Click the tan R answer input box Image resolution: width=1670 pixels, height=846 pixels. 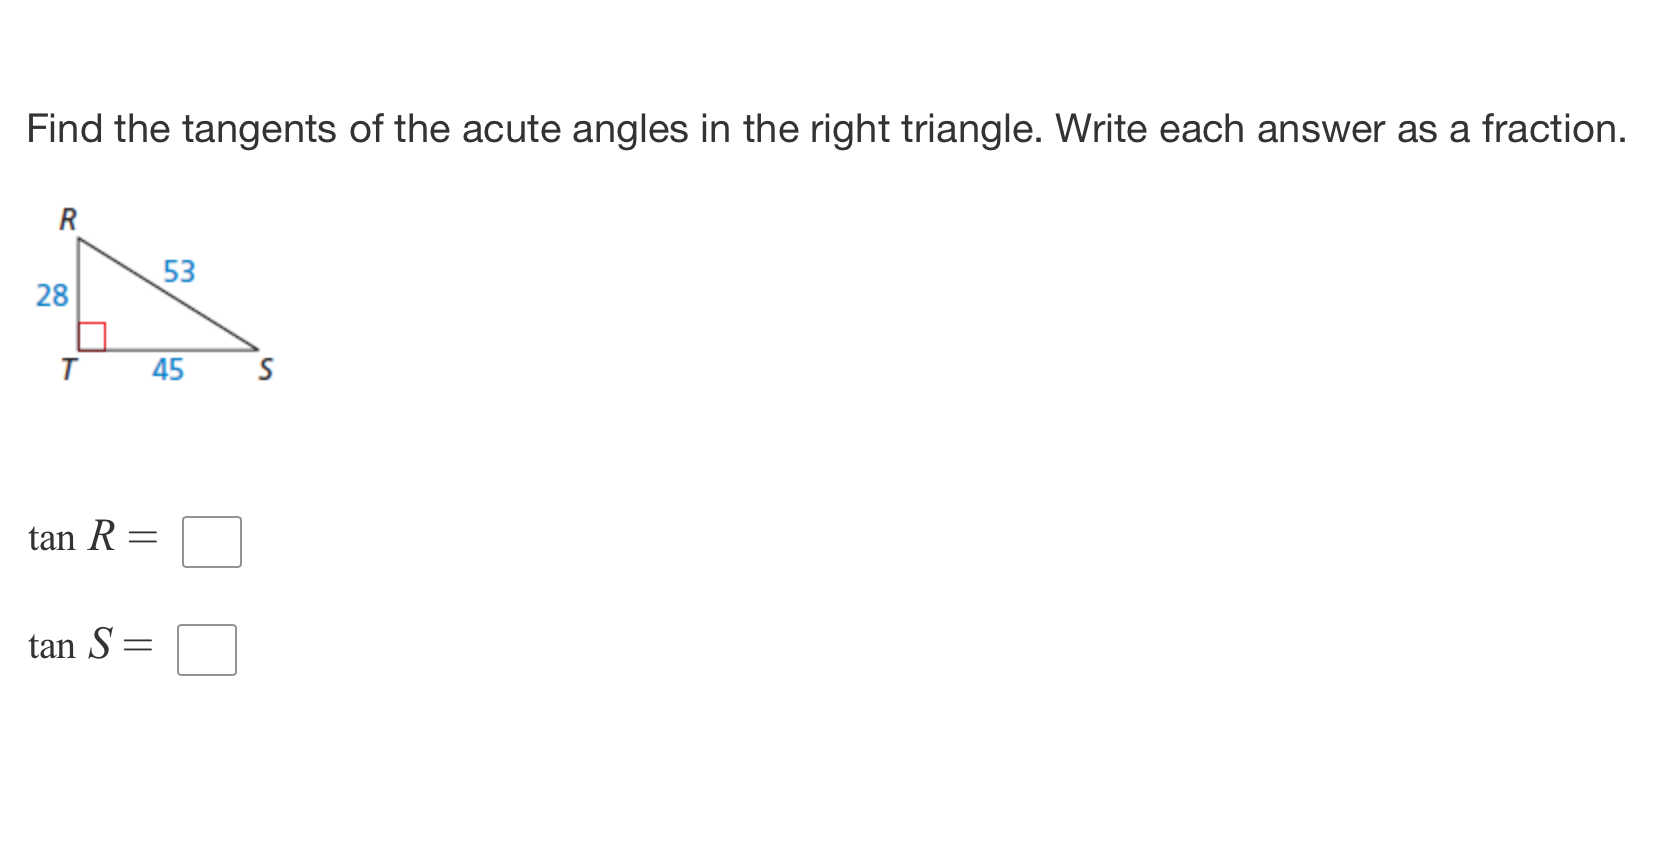click(211, 541)
